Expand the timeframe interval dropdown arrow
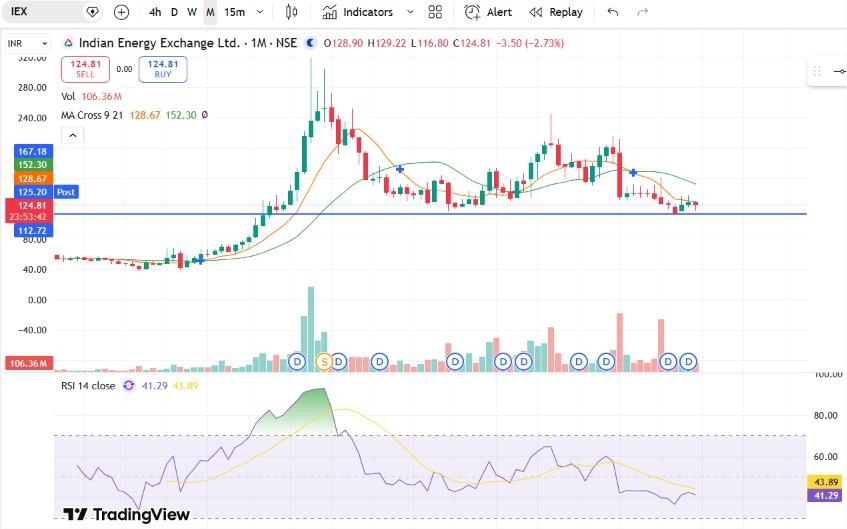 coord(260,12)
